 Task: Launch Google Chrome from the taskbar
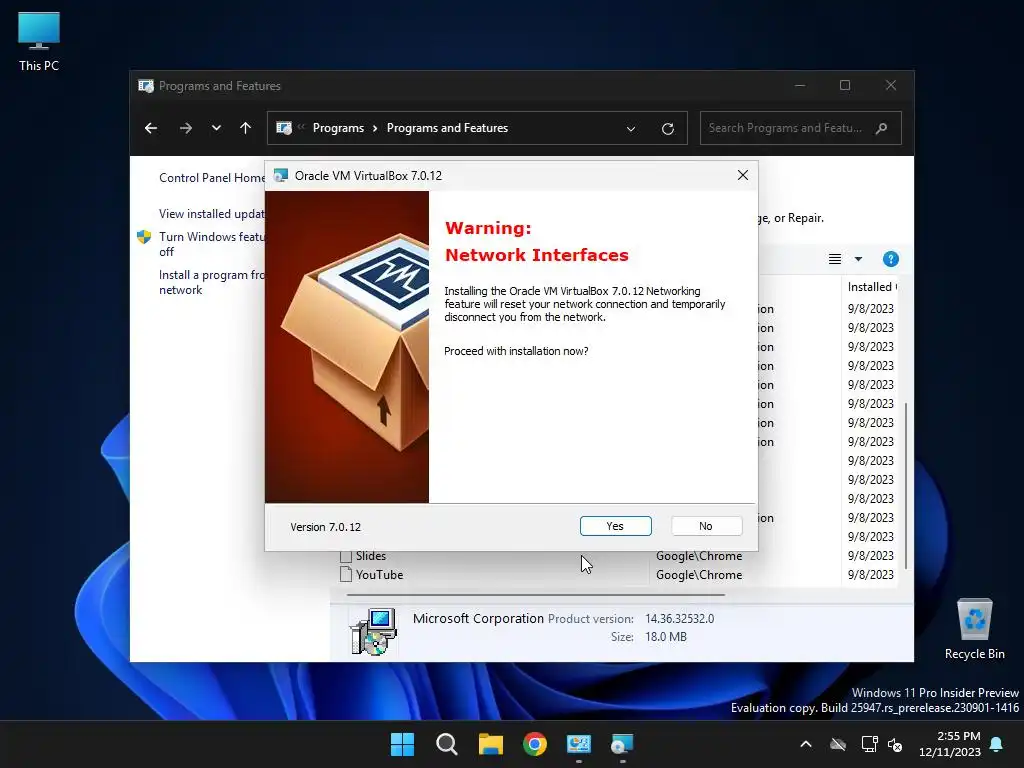pyautogui.click(x=535, y=744)
